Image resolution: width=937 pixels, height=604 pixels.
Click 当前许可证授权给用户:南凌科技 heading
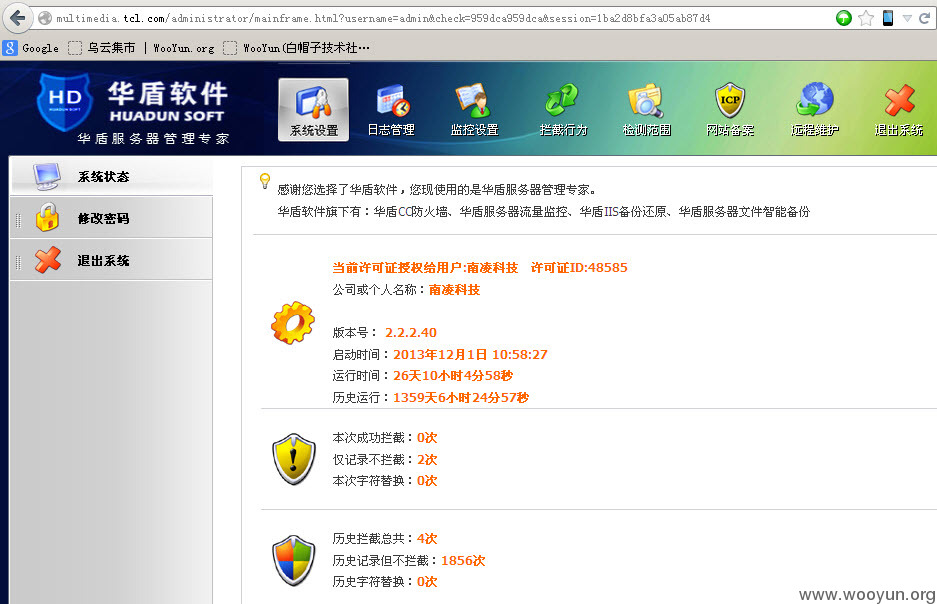(425, 268)
